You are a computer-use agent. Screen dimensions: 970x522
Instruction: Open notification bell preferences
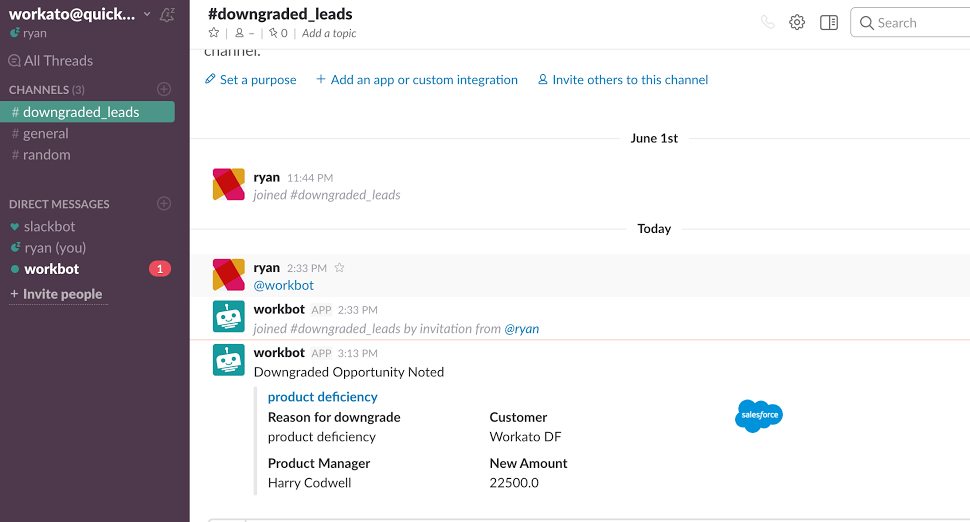coord(167,14)
